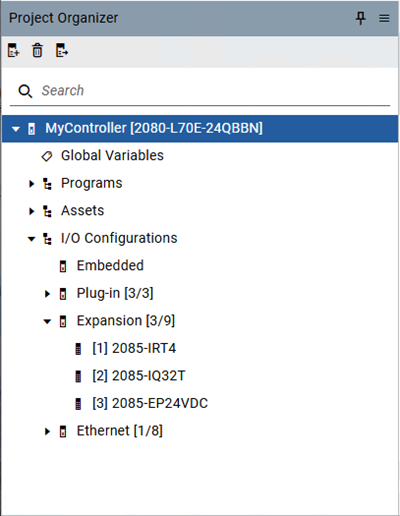The width and height of the screenshot is (400, 516).
Task: Click the I/O Configurations tree icon
Action: coord(47,239)
